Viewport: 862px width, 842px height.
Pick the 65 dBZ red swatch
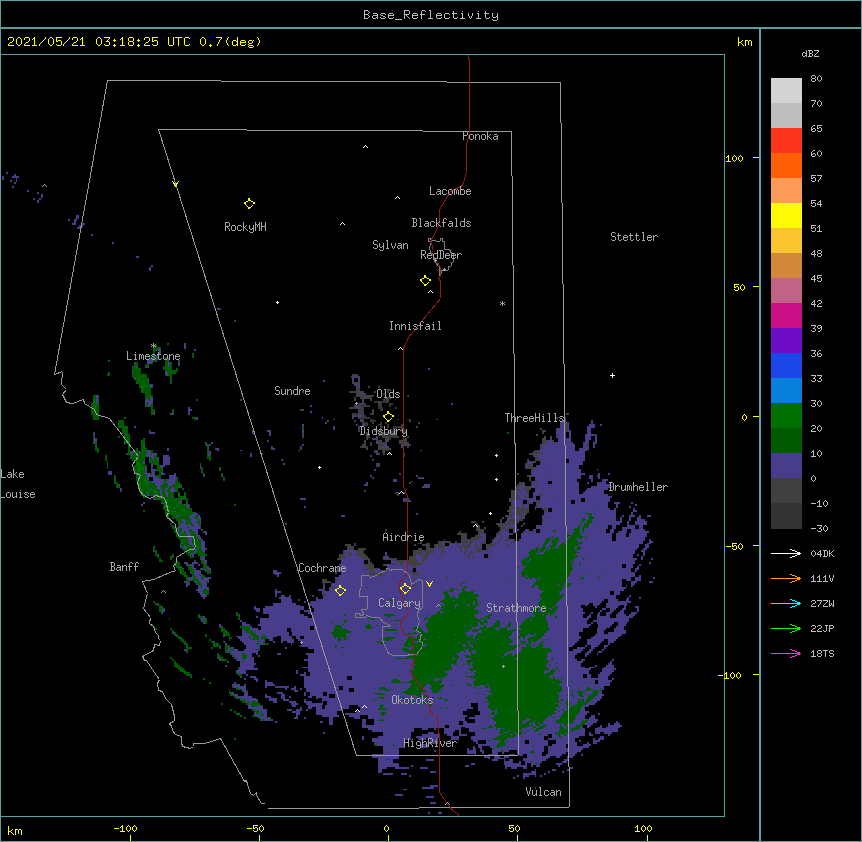click(x=786, y=141)
